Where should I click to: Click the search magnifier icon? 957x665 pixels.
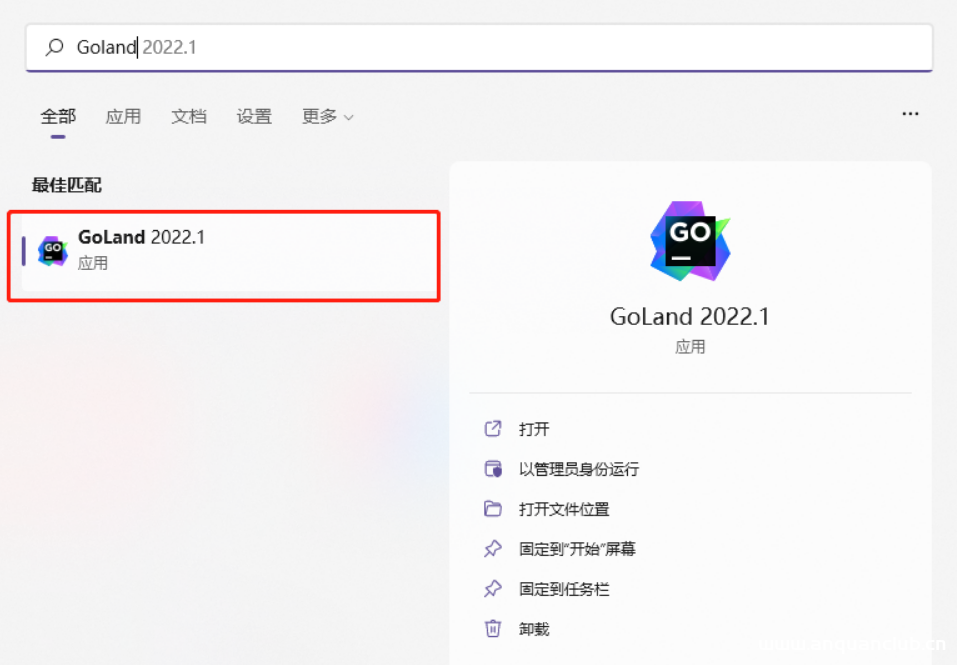[55, 46]
